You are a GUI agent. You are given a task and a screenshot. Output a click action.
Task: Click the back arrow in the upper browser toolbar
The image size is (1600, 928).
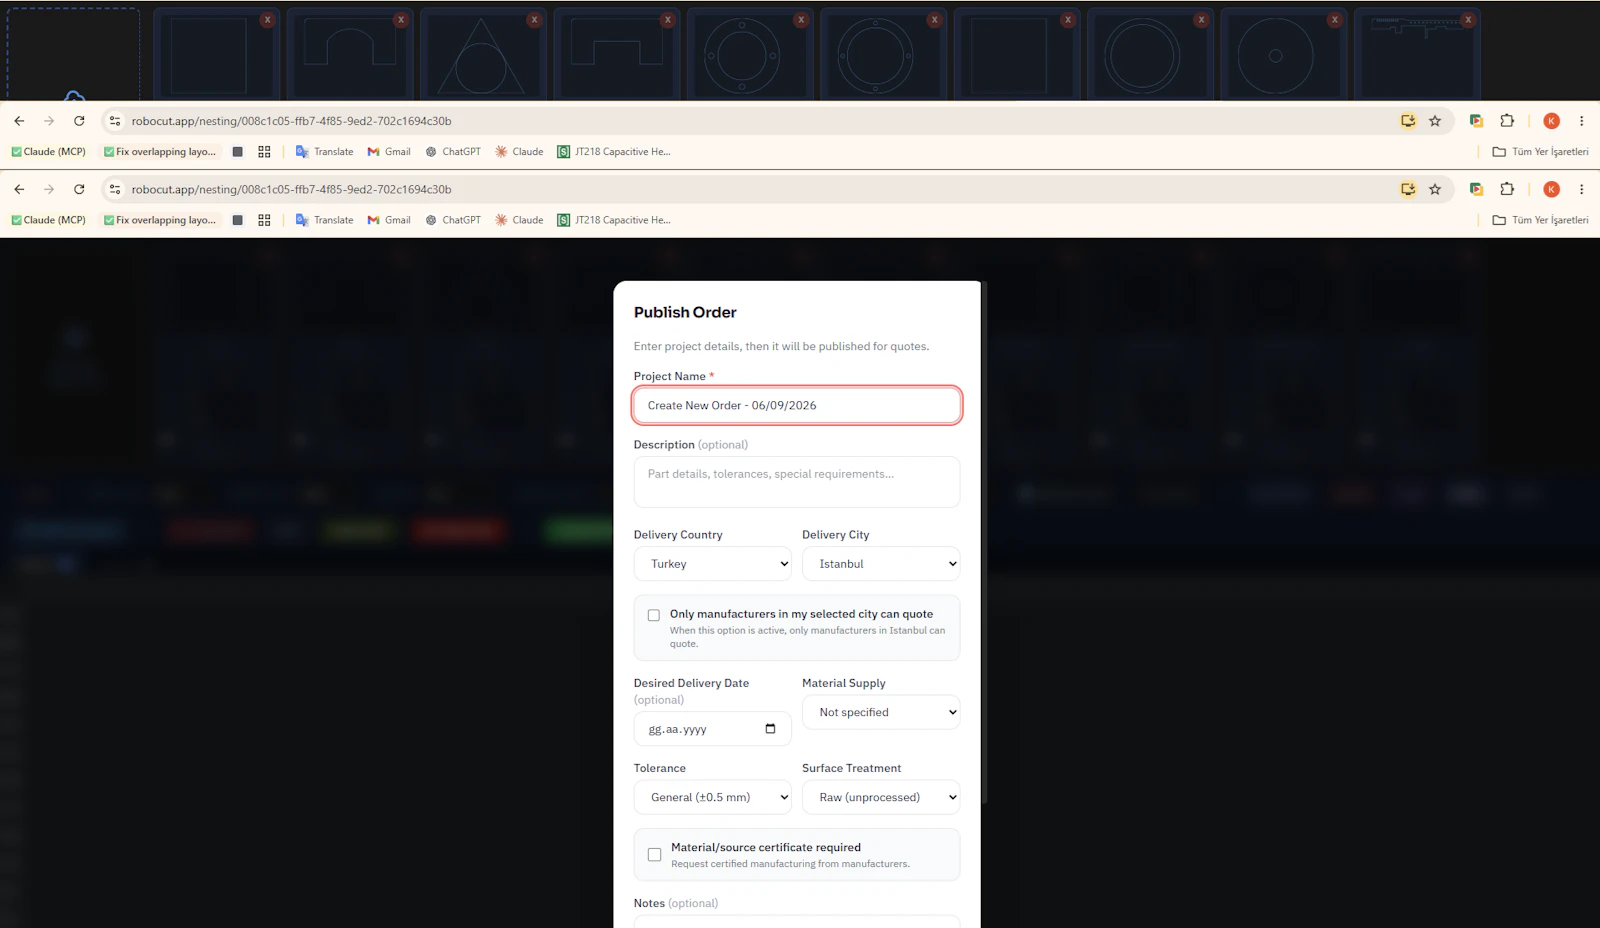(x=19, y=121)
